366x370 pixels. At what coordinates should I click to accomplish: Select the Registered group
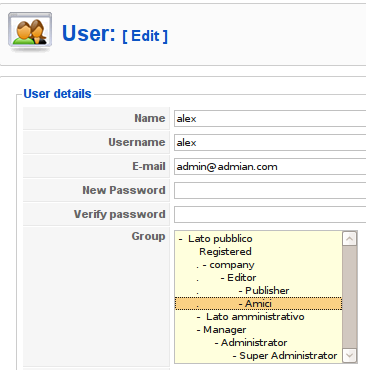258,252
